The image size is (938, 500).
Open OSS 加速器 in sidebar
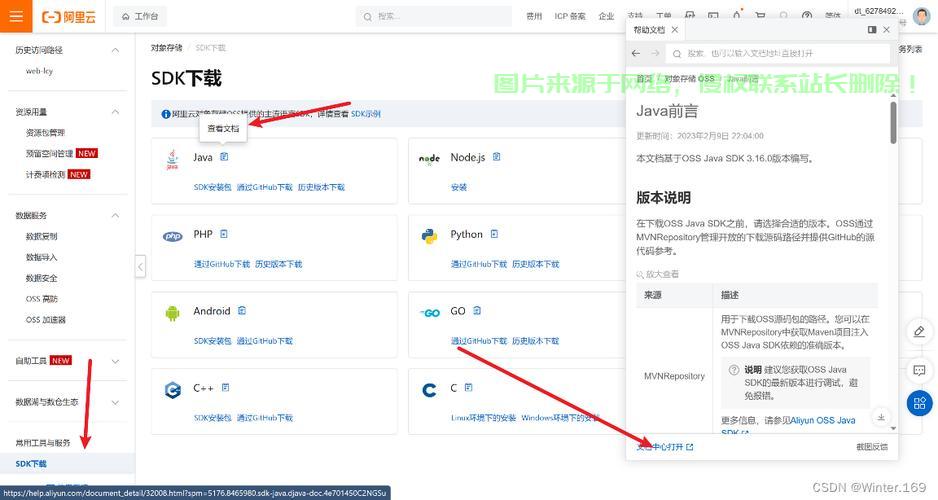pyautogui.click(x=46, y=319)
